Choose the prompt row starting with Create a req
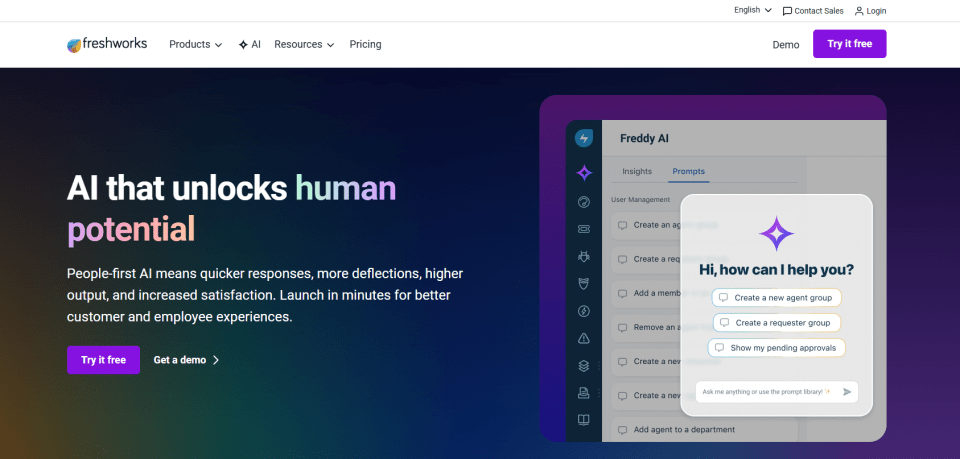 tap(646, 259)
